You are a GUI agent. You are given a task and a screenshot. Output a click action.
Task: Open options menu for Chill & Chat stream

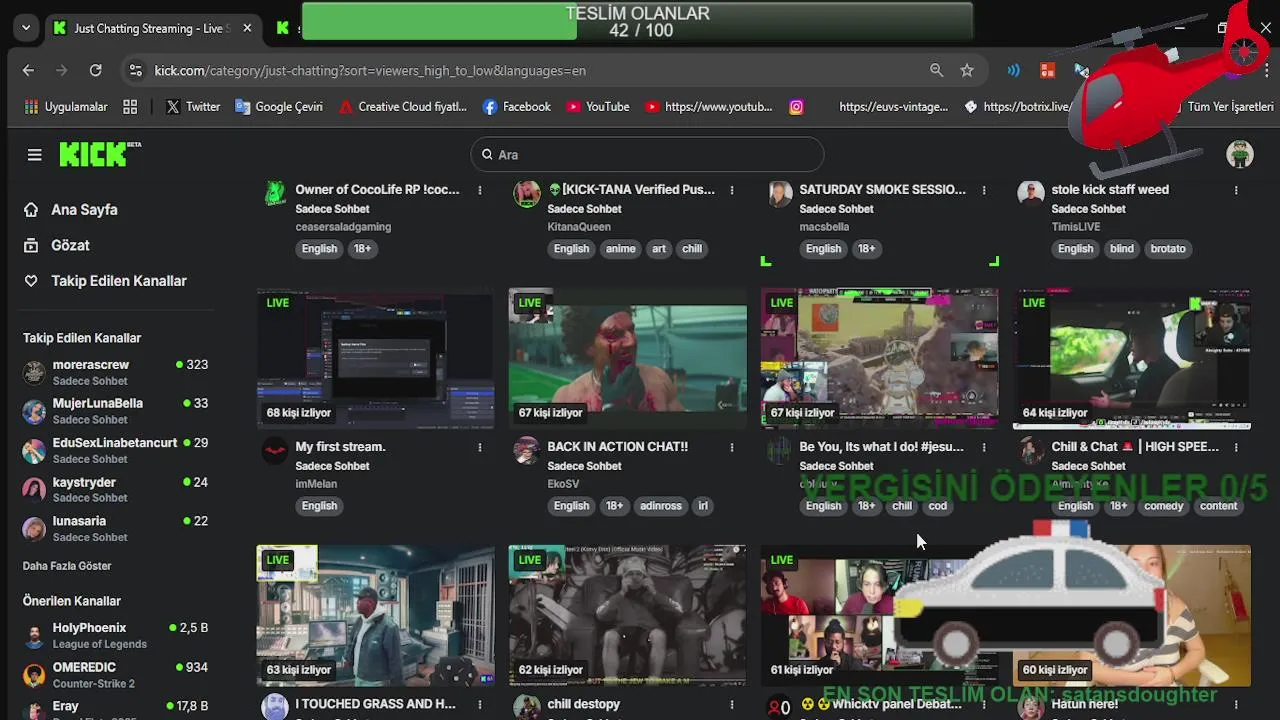(x=1236, y=447)
